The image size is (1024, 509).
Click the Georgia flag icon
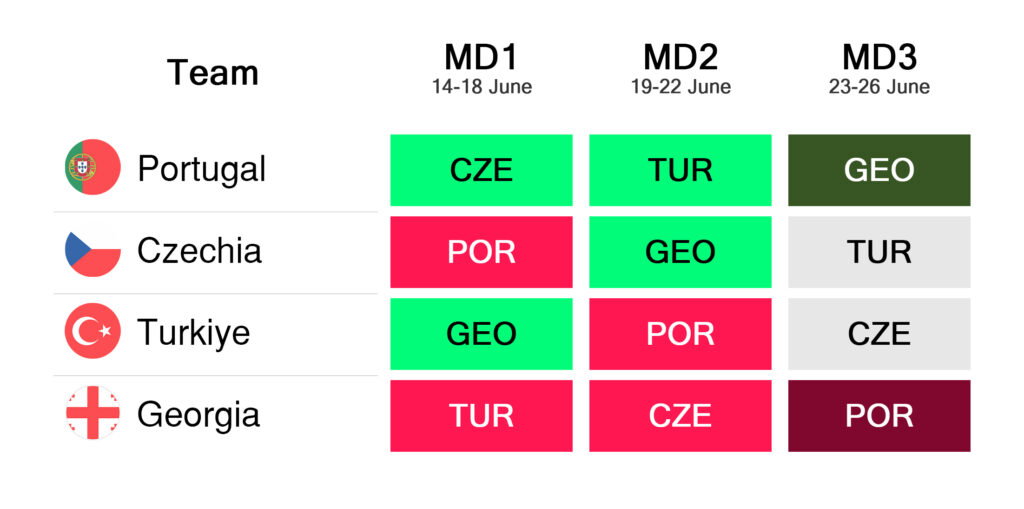coord(92,414)
